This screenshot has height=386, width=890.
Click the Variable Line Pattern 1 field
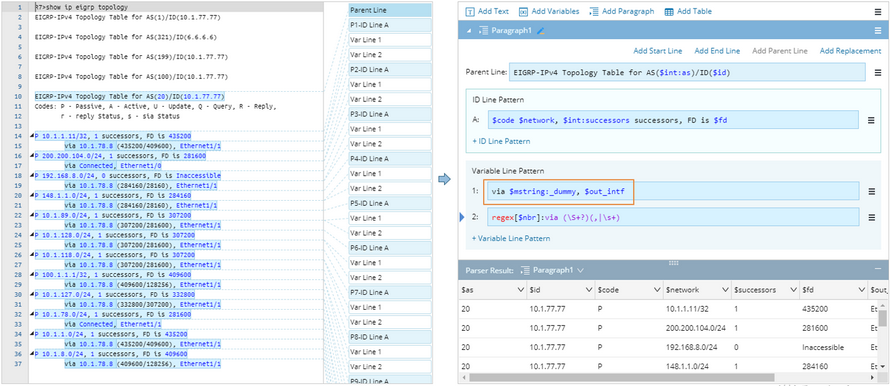click(x=671, y=192)
